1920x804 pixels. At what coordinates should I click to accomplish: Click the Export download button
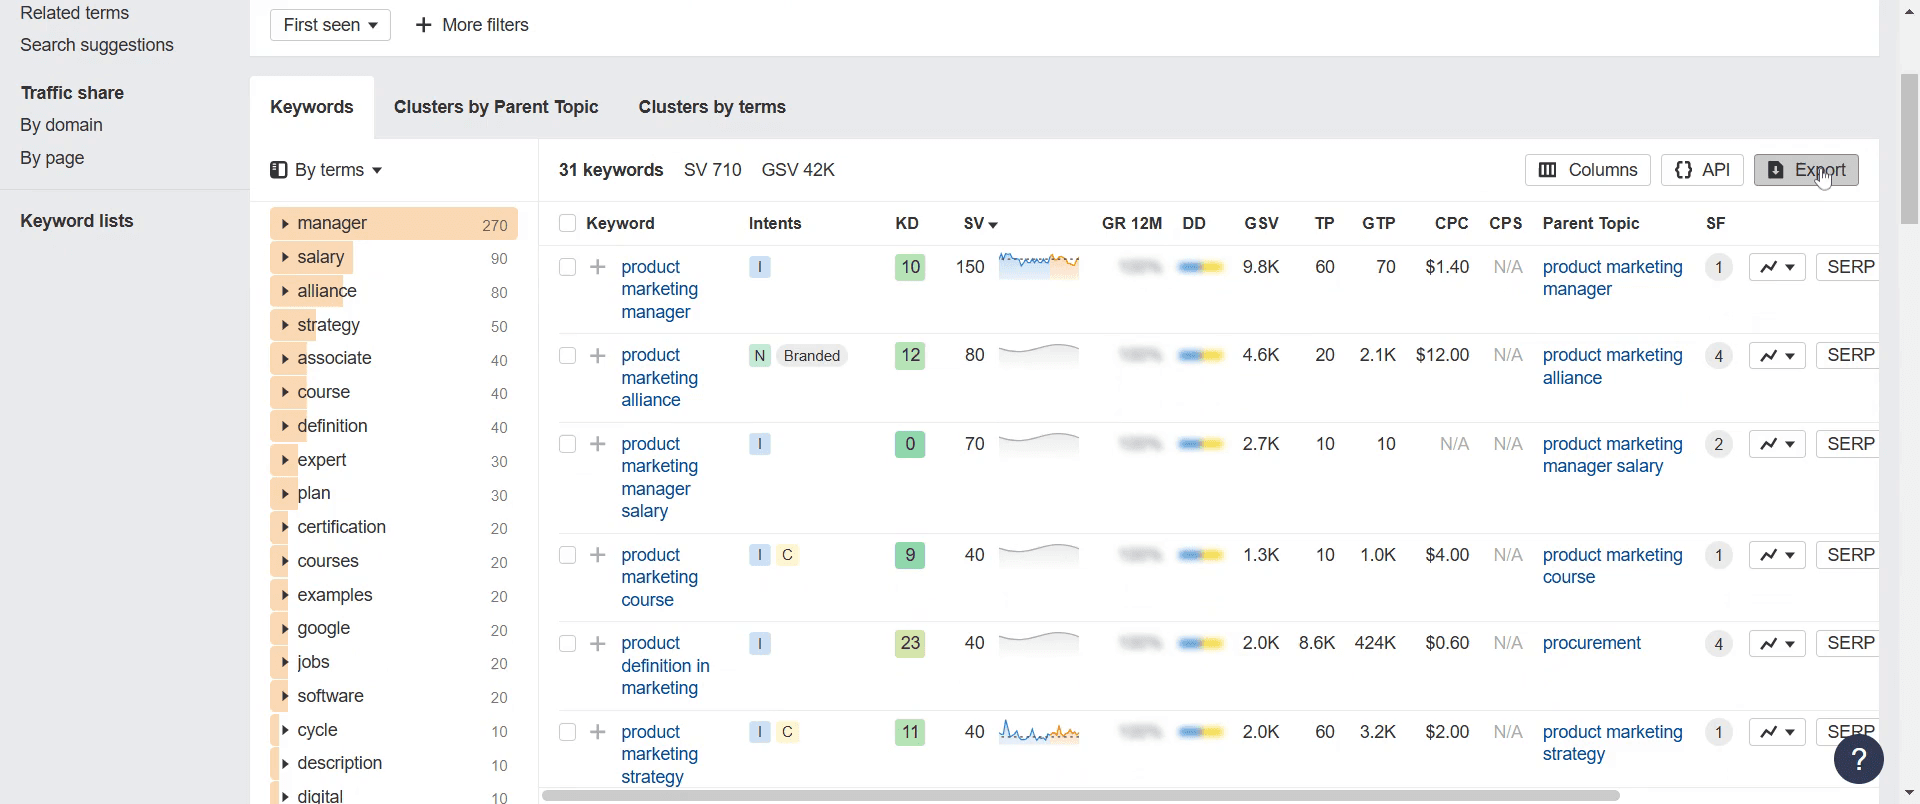pos(1806,170)
